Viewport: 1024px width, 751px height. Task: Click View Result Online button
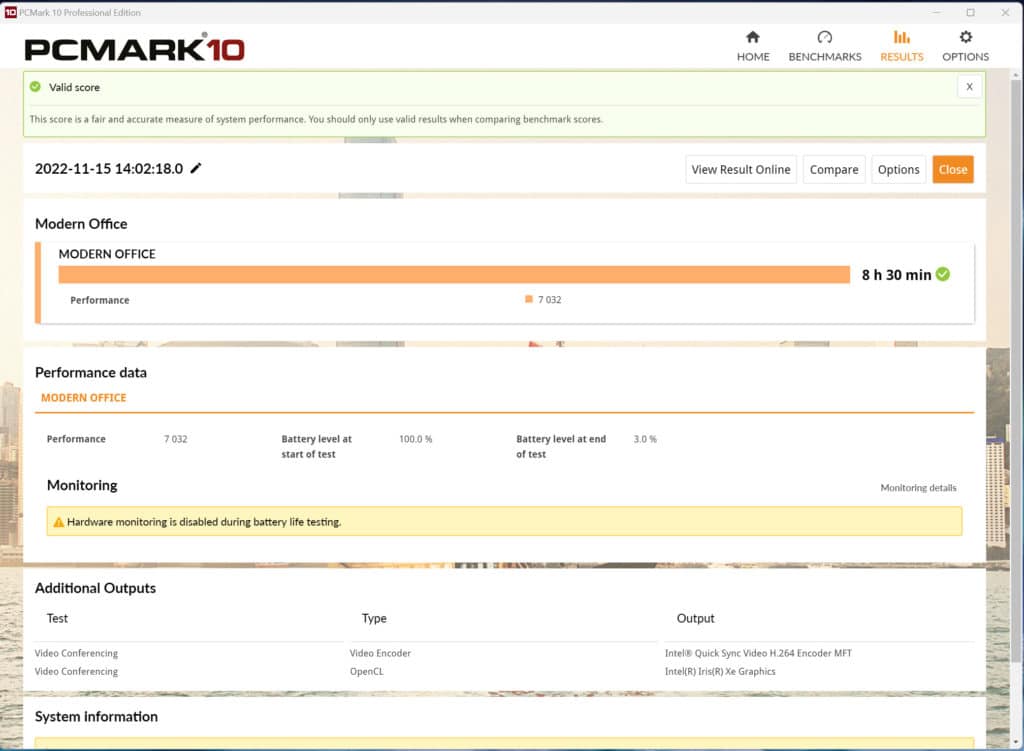741,170
